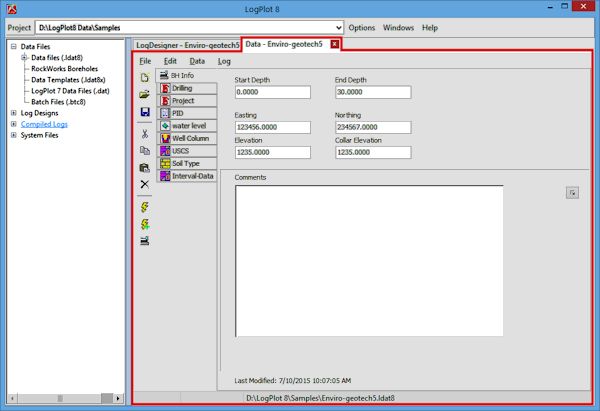
Task: Select Batch Files (.btc8) in the tree
Action: click(58, 102)
